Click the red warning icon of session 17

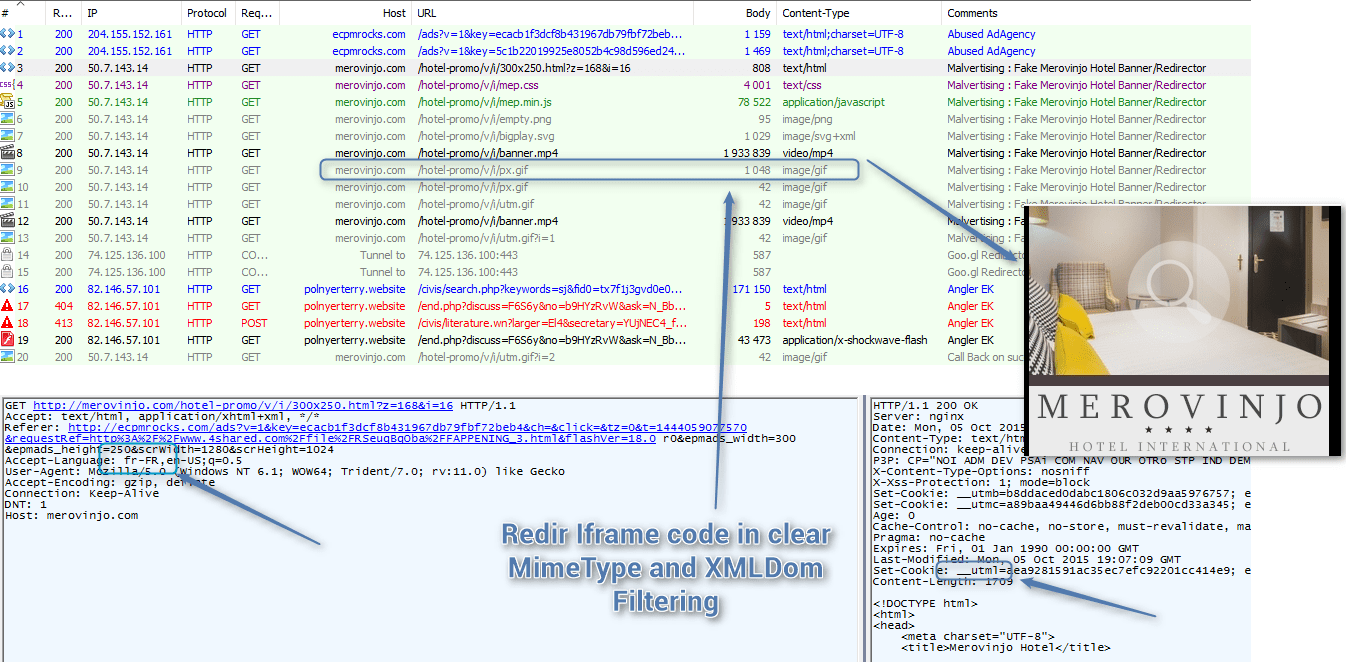7,306
